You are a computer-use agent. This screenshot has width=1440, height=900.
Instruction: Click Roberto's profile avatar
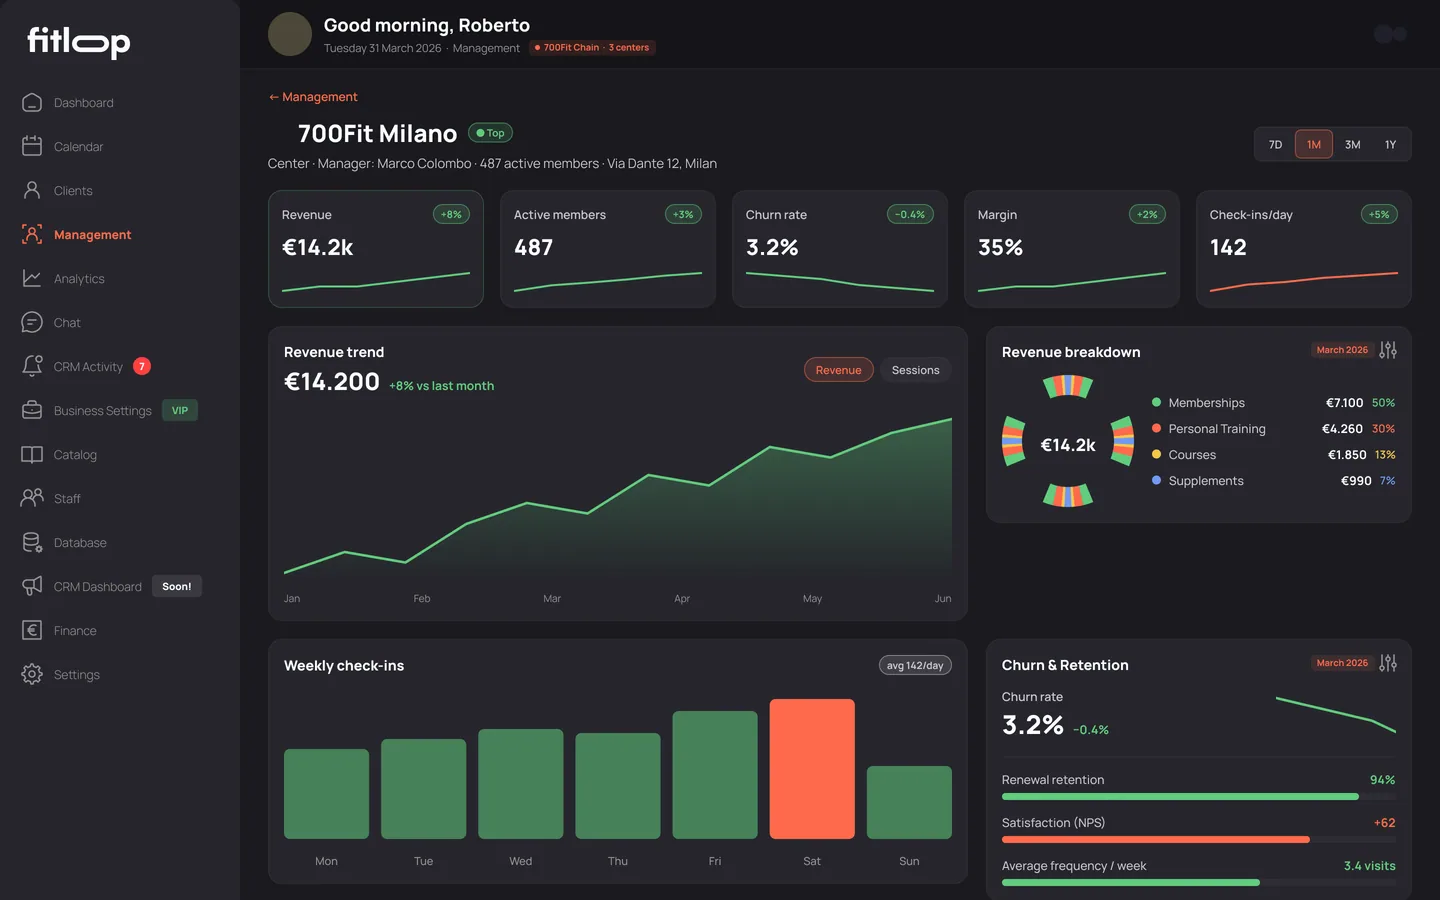click(x=290, y=34)
